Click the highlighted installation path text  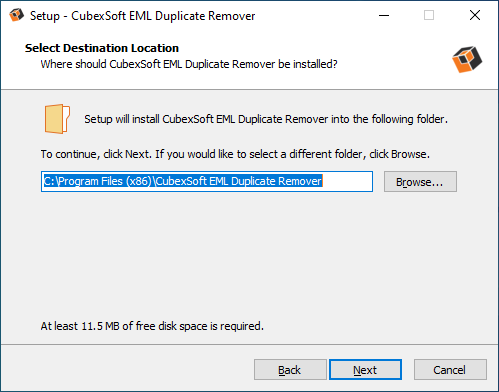click(x=183, y=181)
